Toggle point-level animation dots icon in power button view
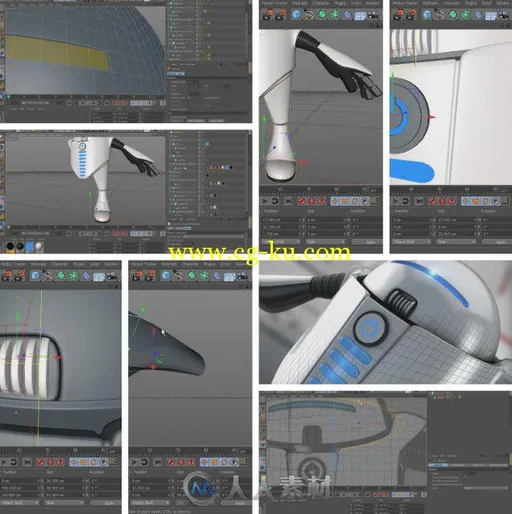The width and height of the screenshot is (512, 514). pos(505,201)
